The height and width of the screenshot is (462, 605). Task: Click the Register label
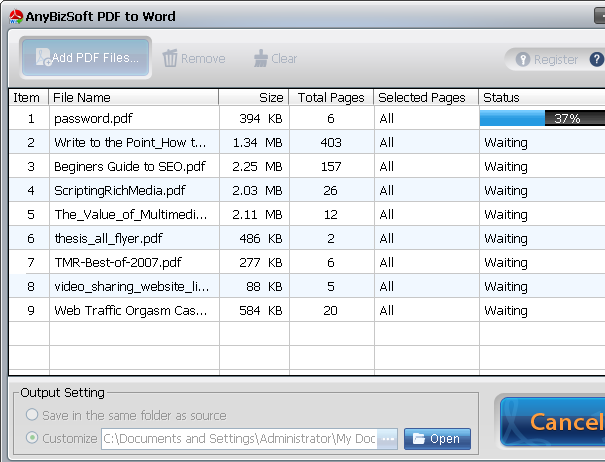556,59
